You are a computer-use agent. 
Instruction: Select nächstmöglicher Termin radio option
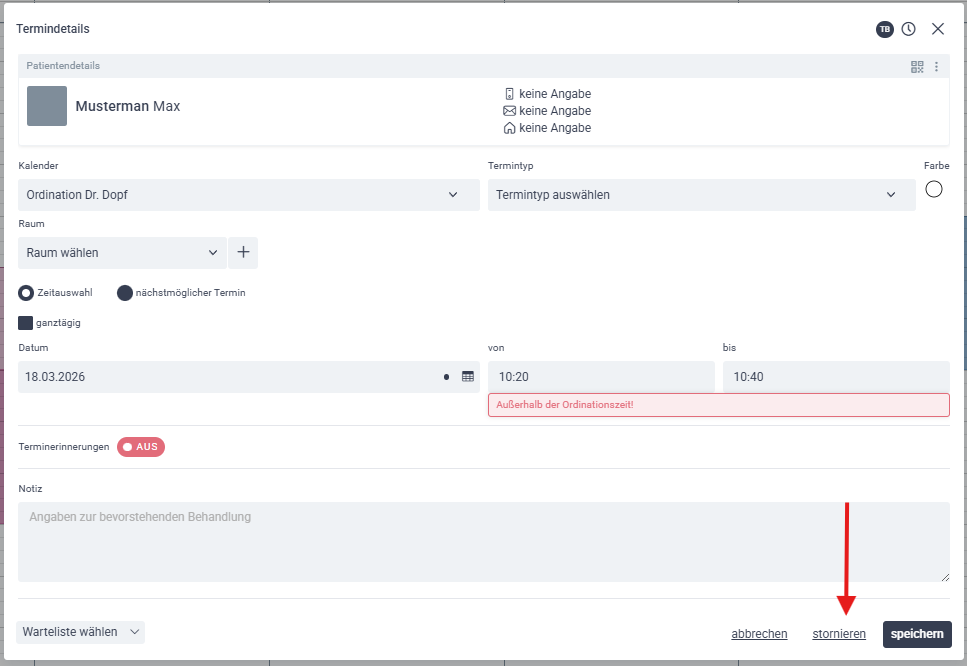[x=125, y=293]
